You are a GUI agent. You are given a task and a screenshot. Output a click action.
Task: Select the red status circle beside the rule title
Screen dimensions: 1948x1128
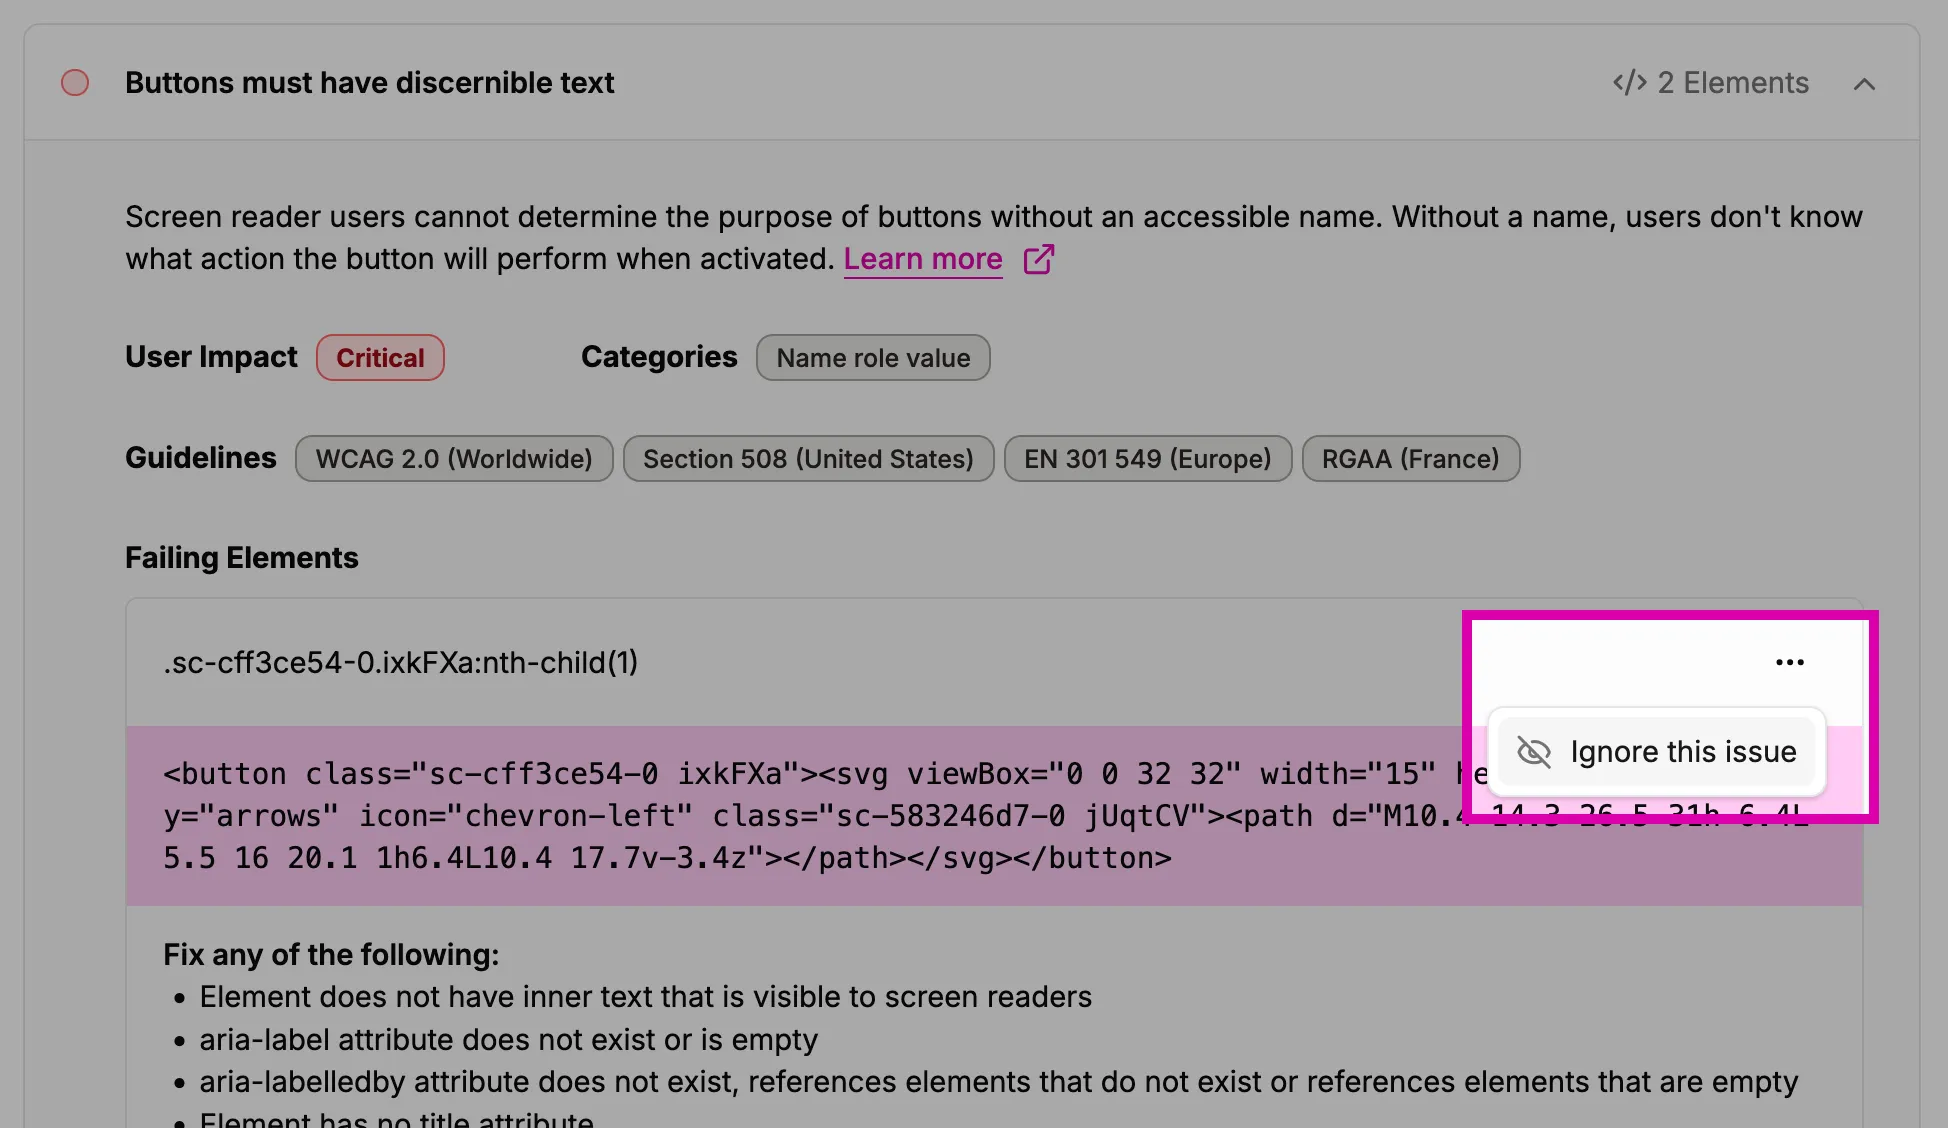[74, 82]
